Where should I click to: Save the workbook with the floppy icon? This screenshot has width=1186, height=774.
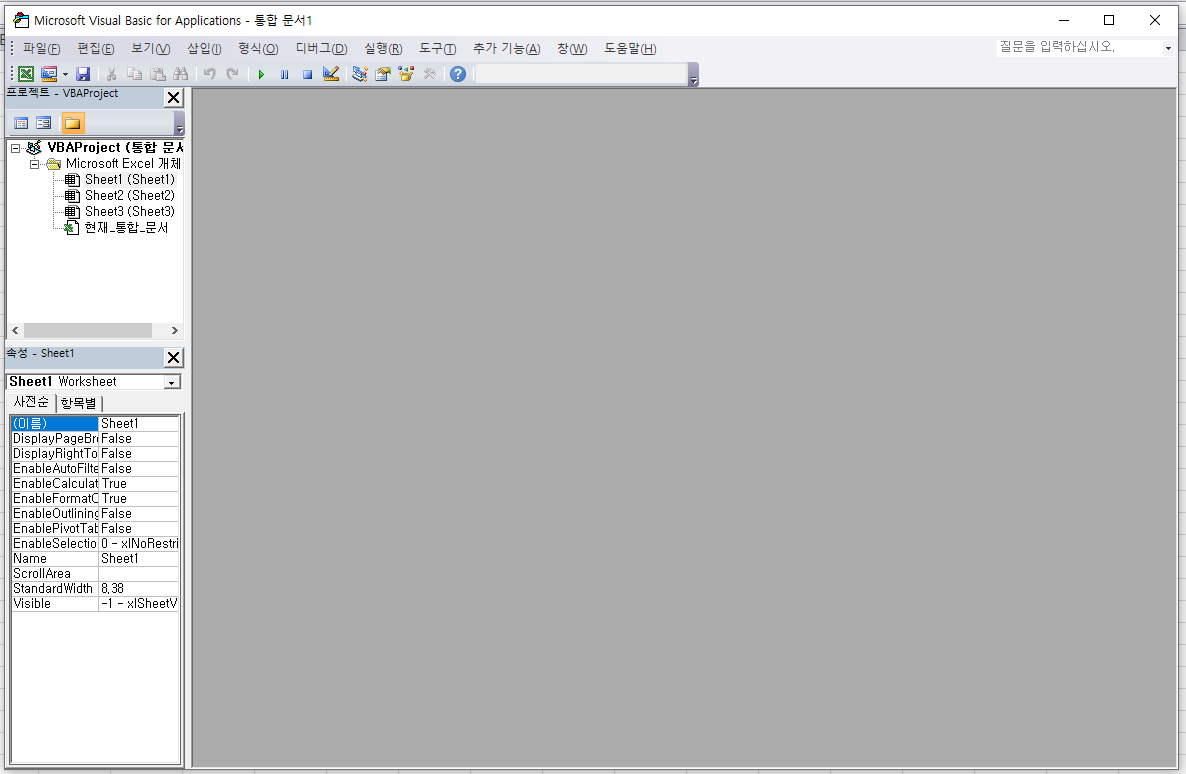coord(83,74)
